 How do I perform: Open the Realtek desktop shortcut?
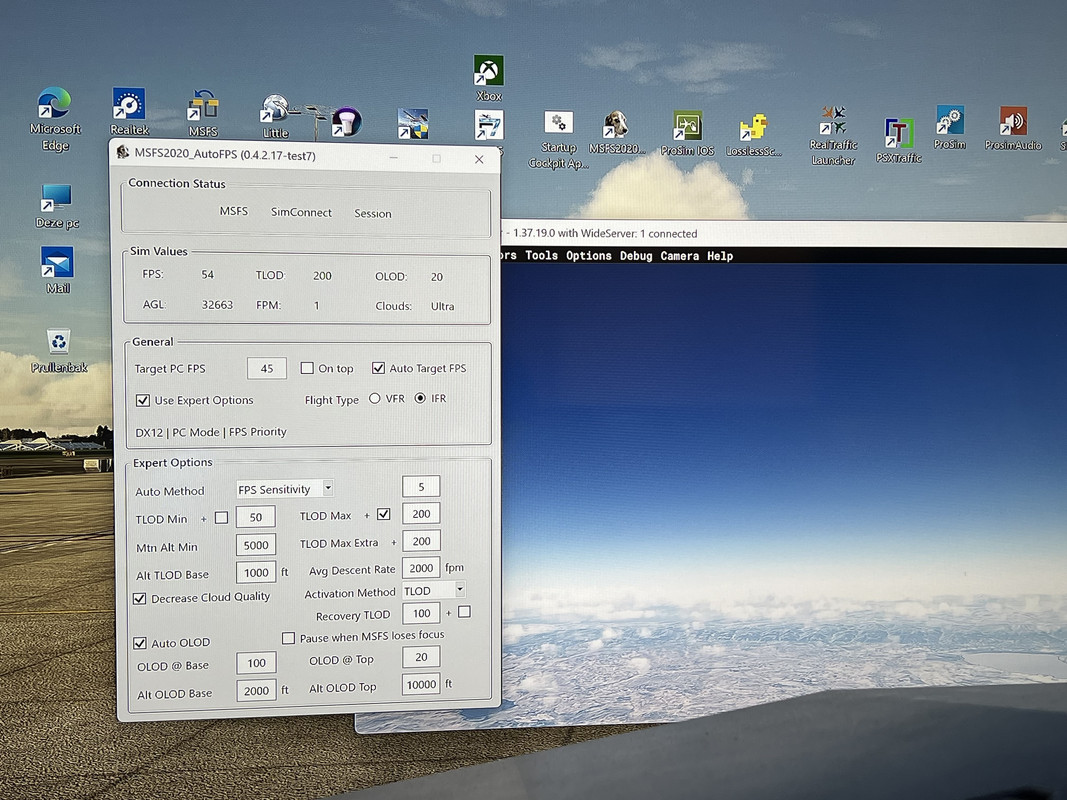[129, 111]
